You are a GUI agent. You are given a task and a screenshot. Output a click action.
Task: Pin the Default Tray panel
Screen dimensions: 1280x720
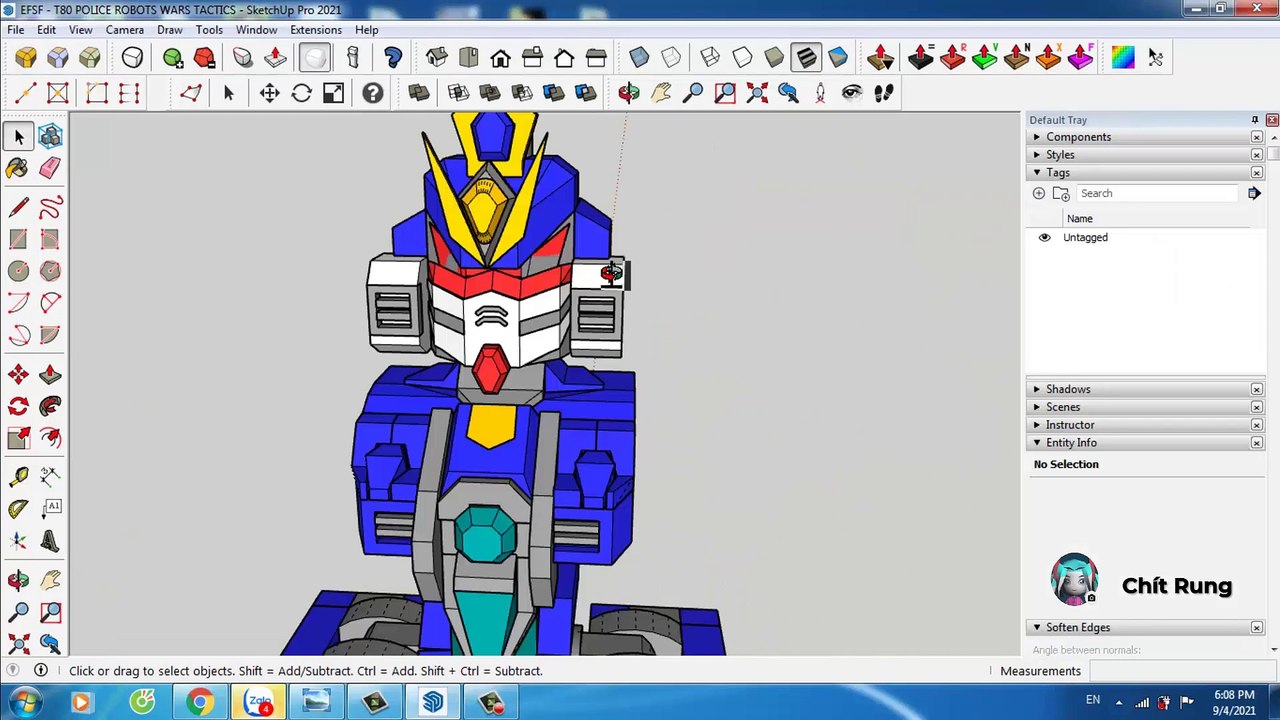click(x=1255, y=120)
